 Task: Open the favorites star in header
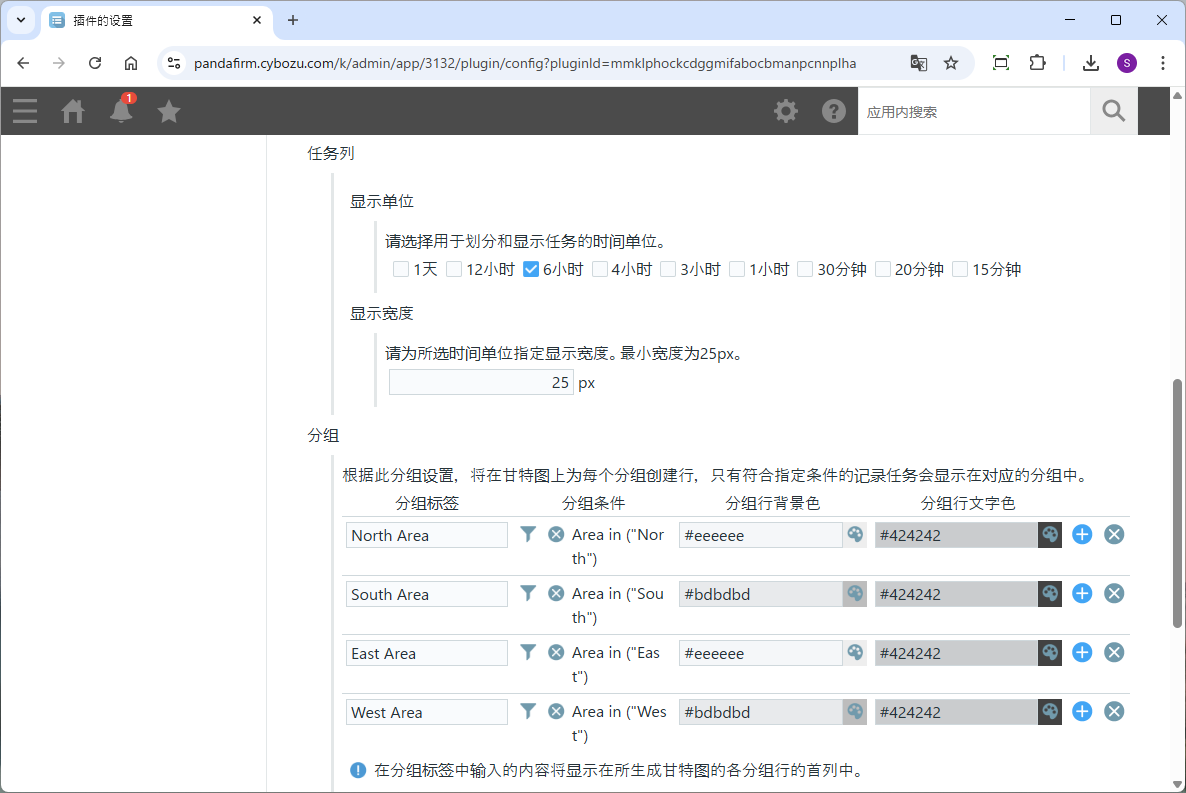(169, 111)
